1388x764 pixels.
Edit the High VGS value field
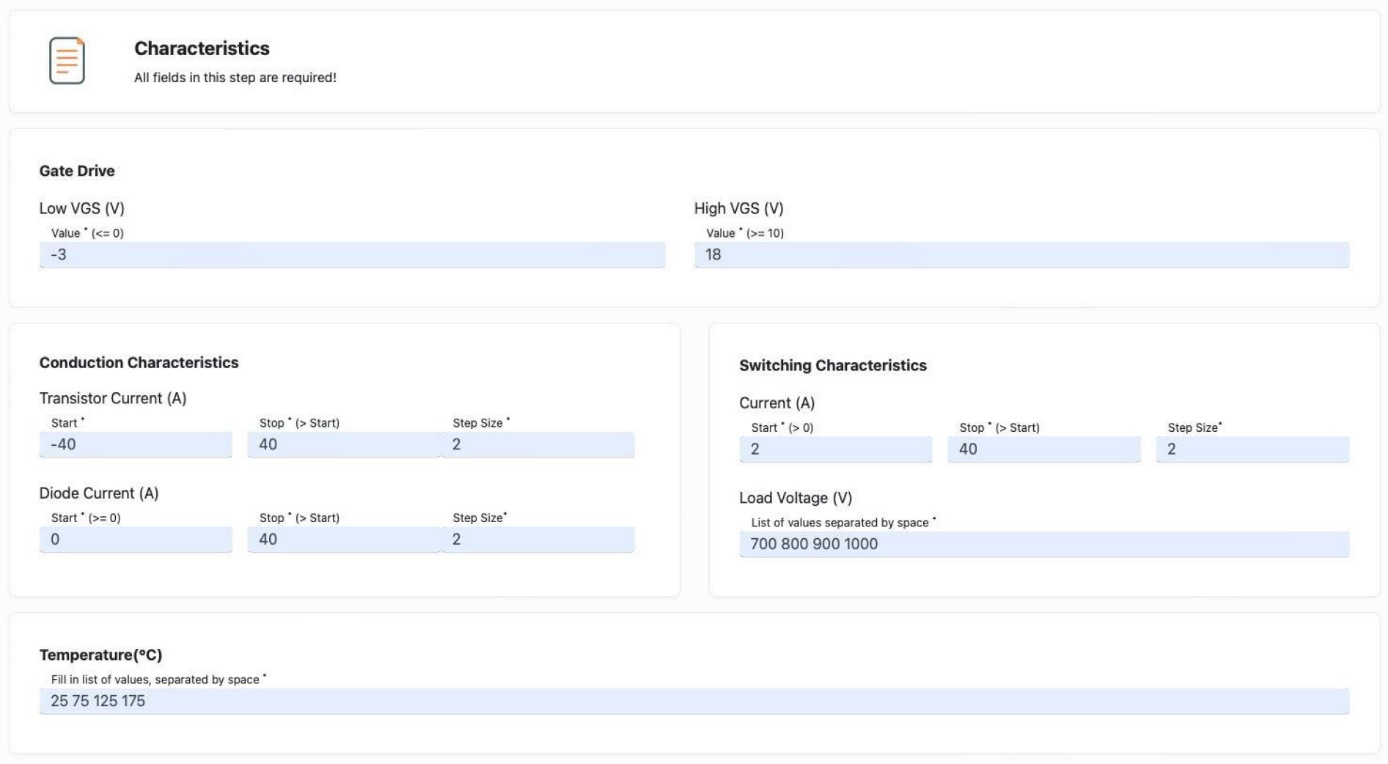[1021, 255]
